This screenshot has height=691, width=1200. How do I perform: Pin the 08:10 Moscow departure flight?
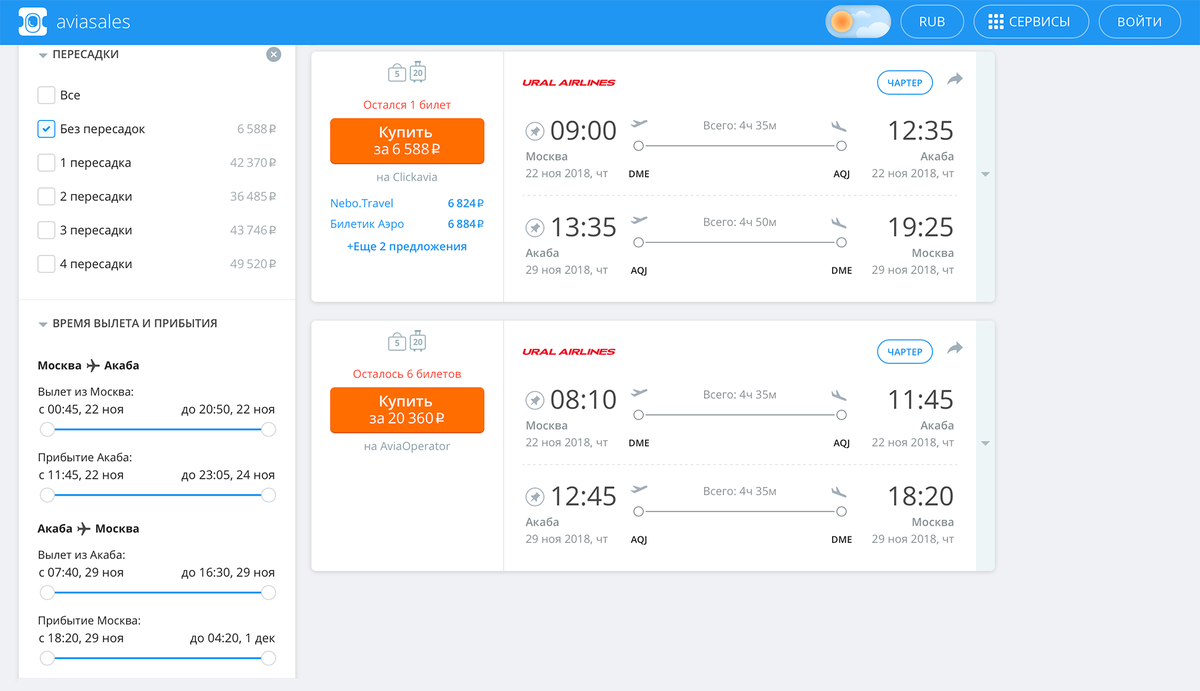pyautogui.click(x=535, y=400)
